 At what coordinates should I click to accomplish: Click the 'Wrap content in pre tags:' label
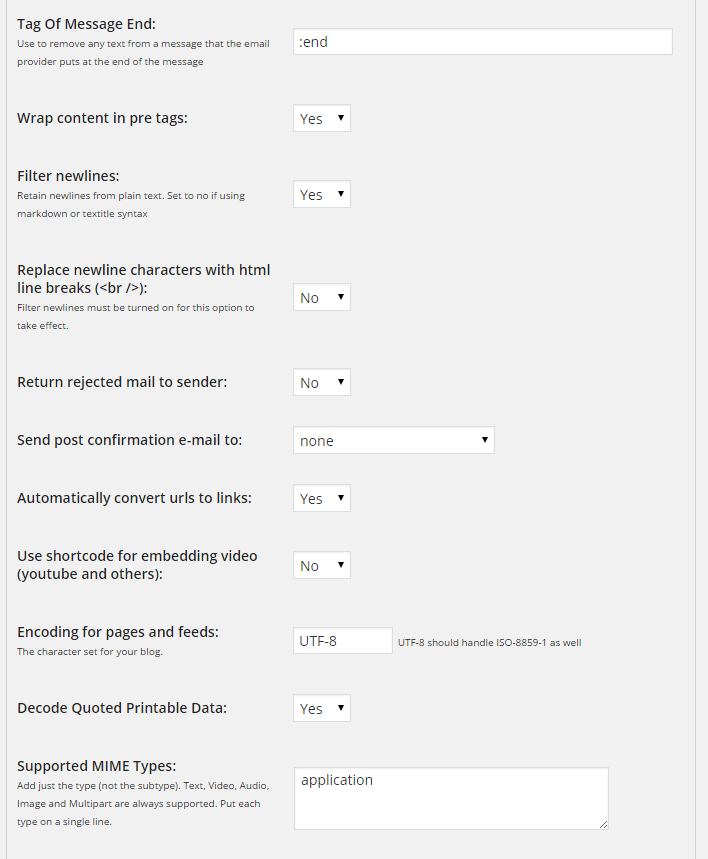[x=102, y=118]
